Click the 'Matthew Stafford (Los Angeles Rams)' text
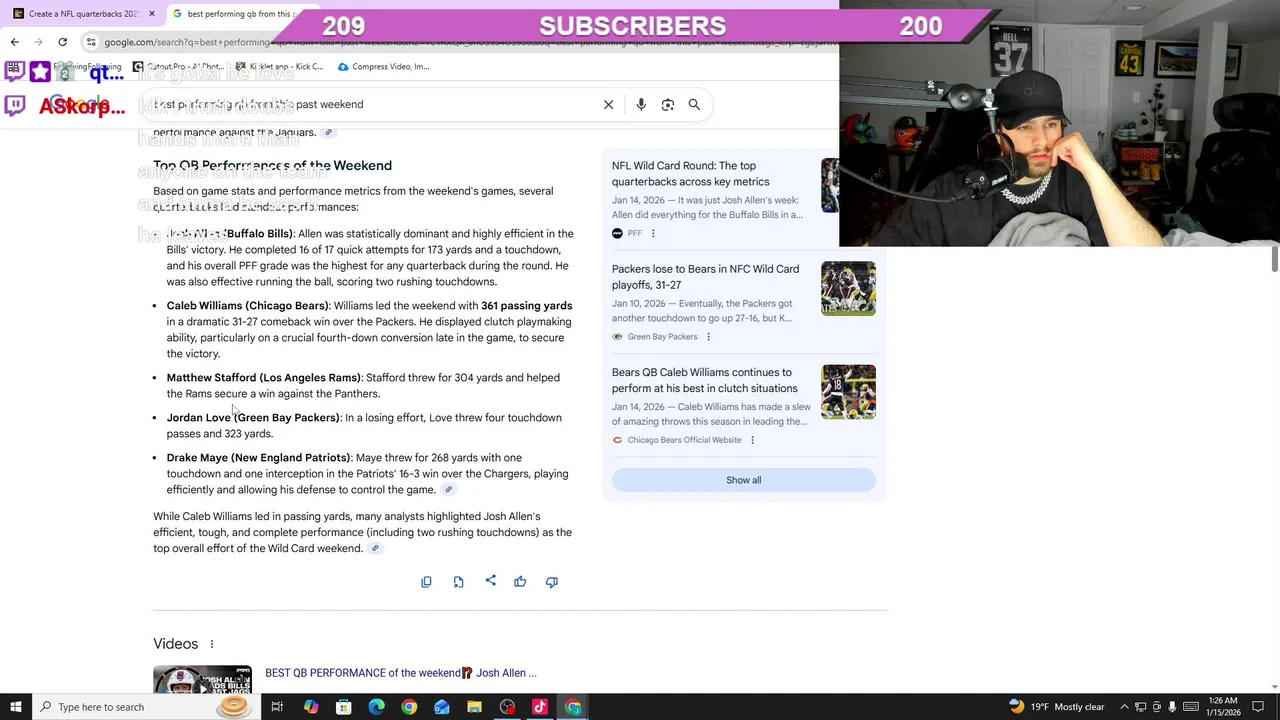The image size is (1280, 720). (x=264, y=378)
